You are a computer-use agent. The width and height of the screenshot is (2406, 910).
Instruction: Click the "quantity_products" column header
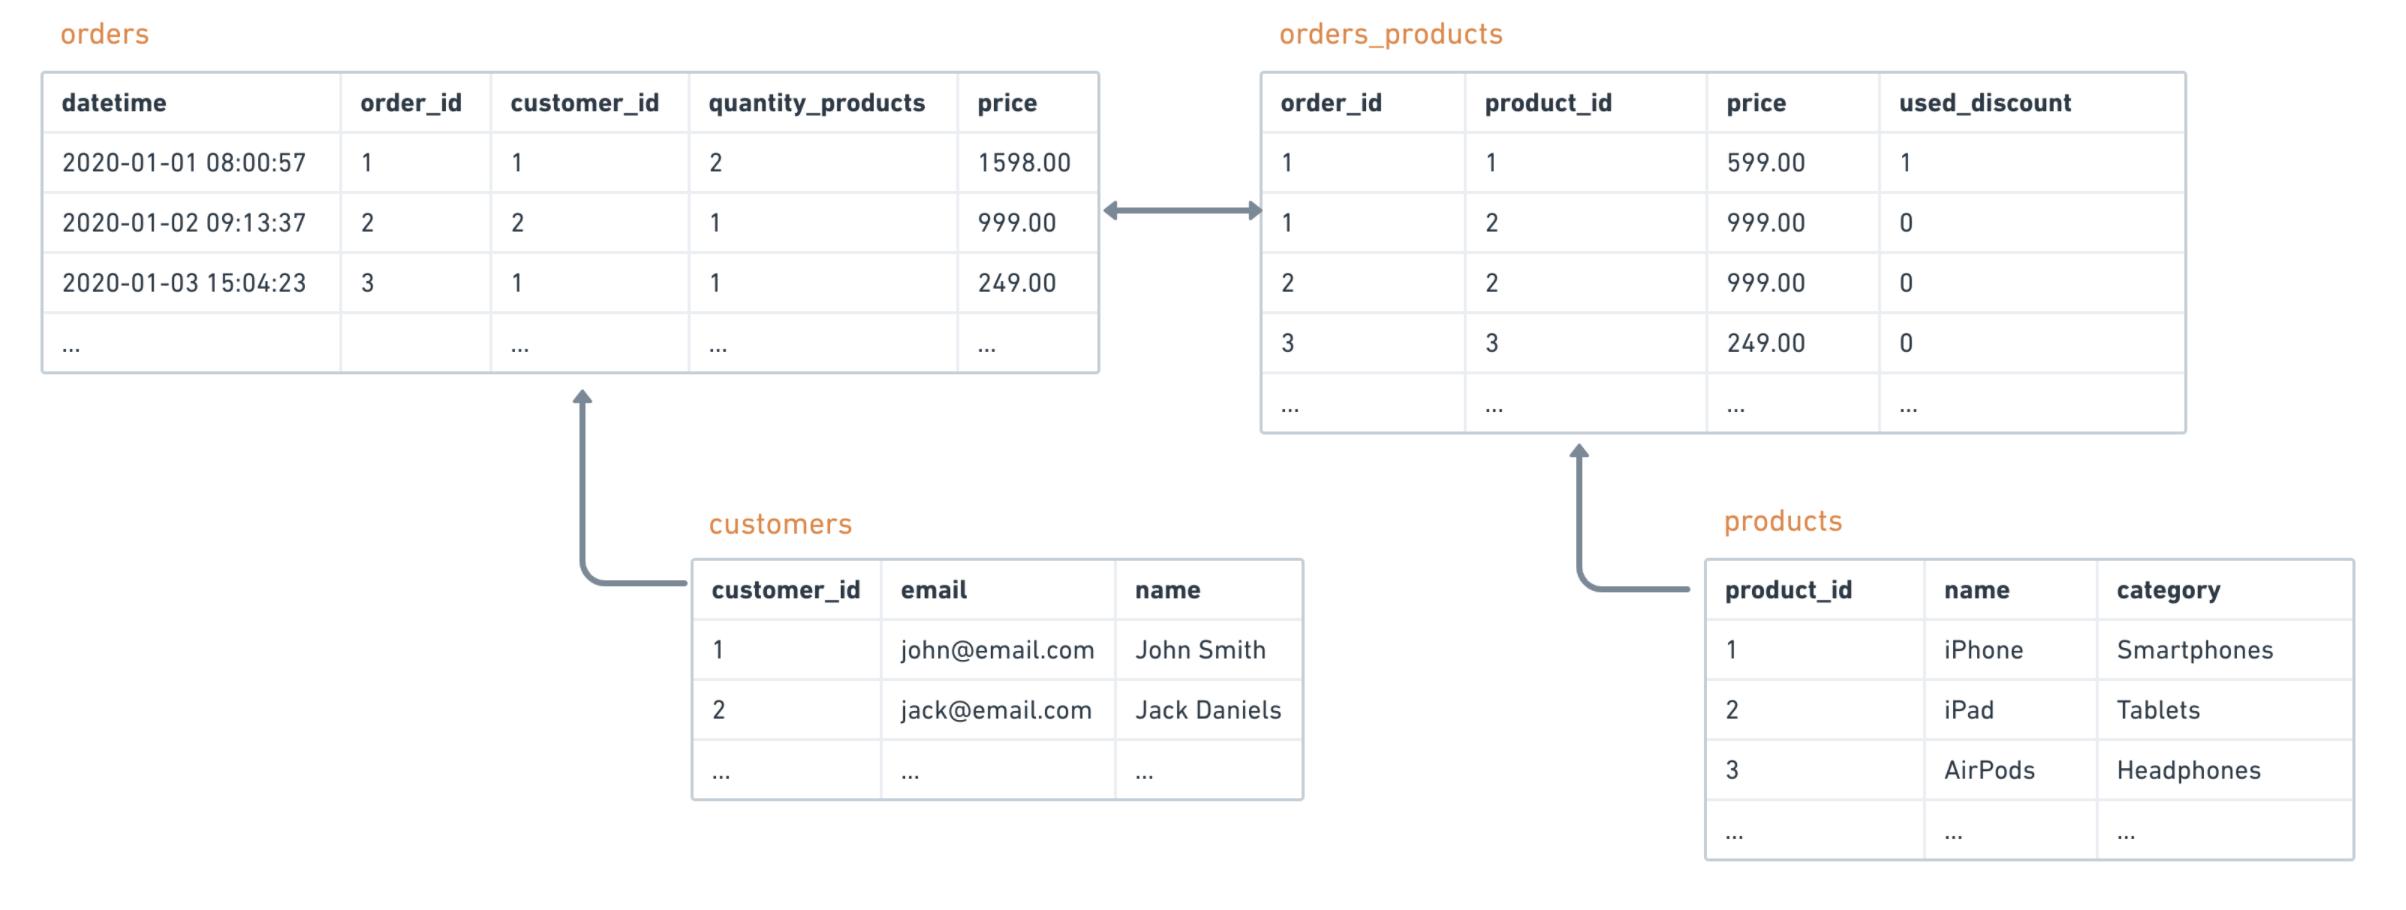tap(816, 103)
